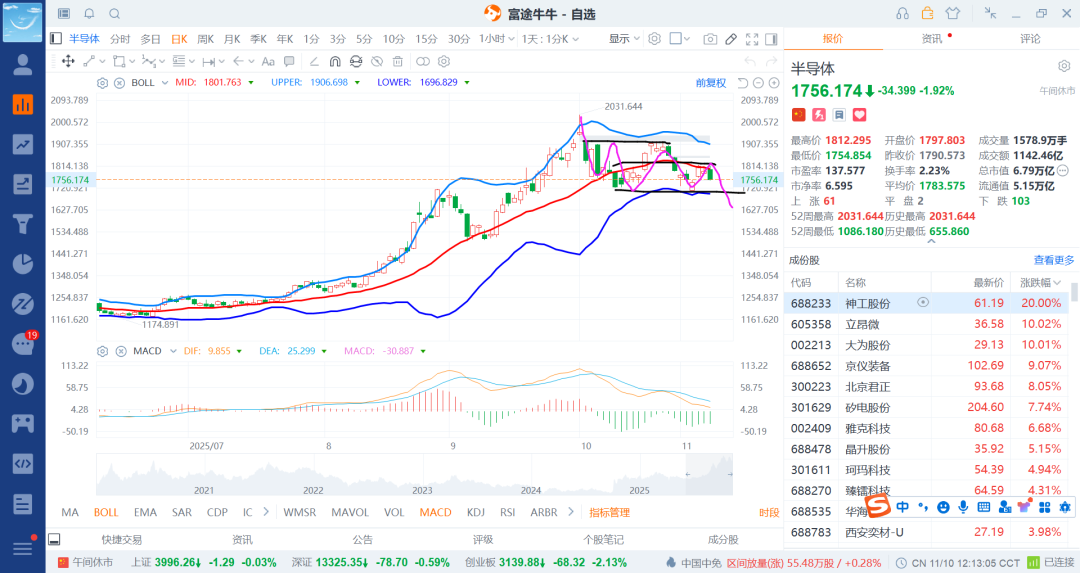Toggle the VOL indicator
This screenshot has height=573, width=1080.
[394, 512]
